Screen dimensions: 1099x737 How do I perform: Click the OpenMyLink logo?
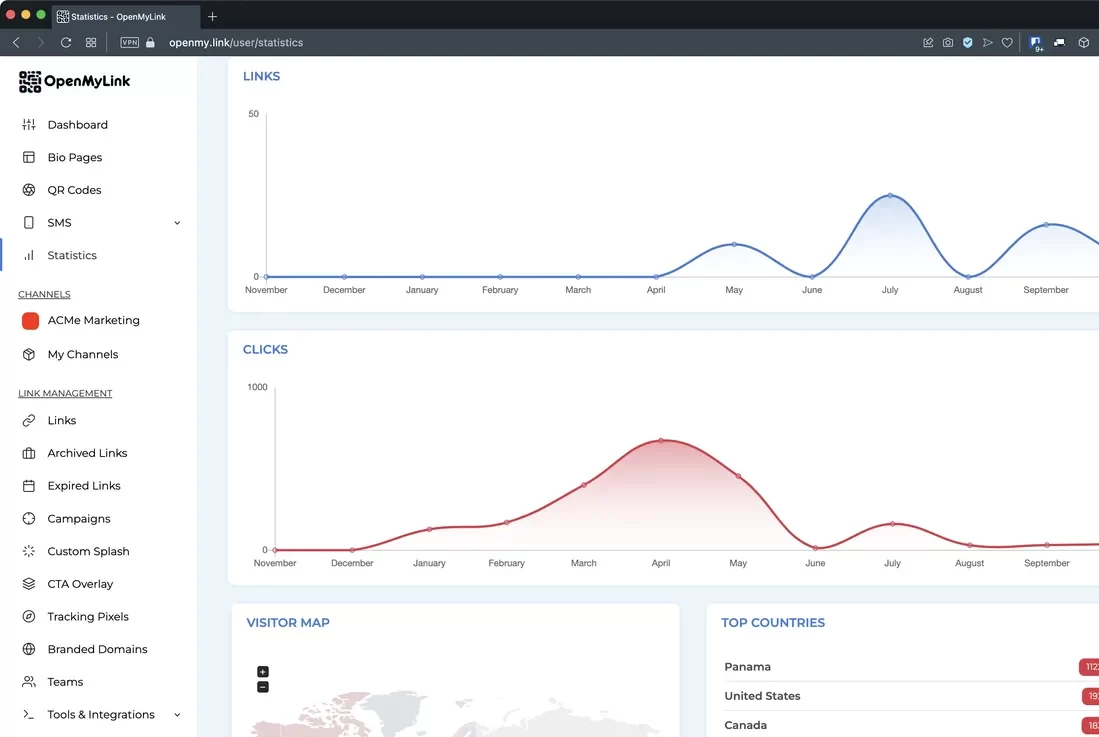[74, 81]
